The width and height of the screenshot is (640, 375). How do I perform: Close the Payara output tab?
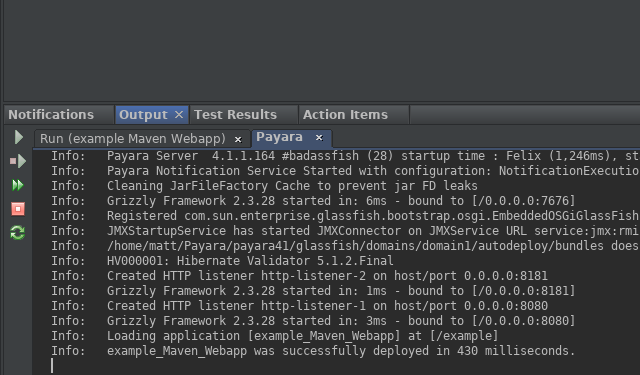click(x=319, y=138)
